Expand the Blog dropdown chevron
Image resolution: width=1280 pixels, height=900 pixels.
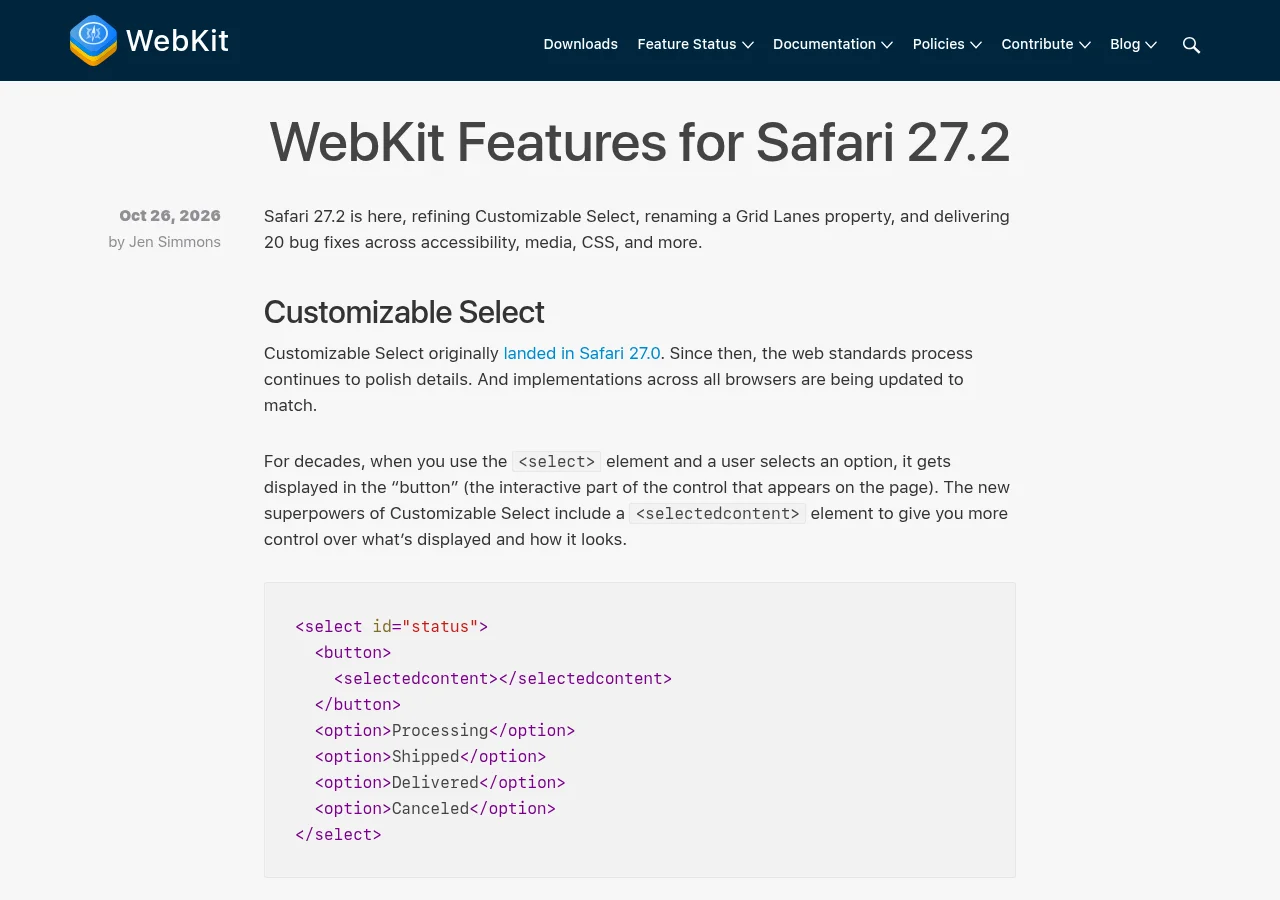pos(1151,45)
